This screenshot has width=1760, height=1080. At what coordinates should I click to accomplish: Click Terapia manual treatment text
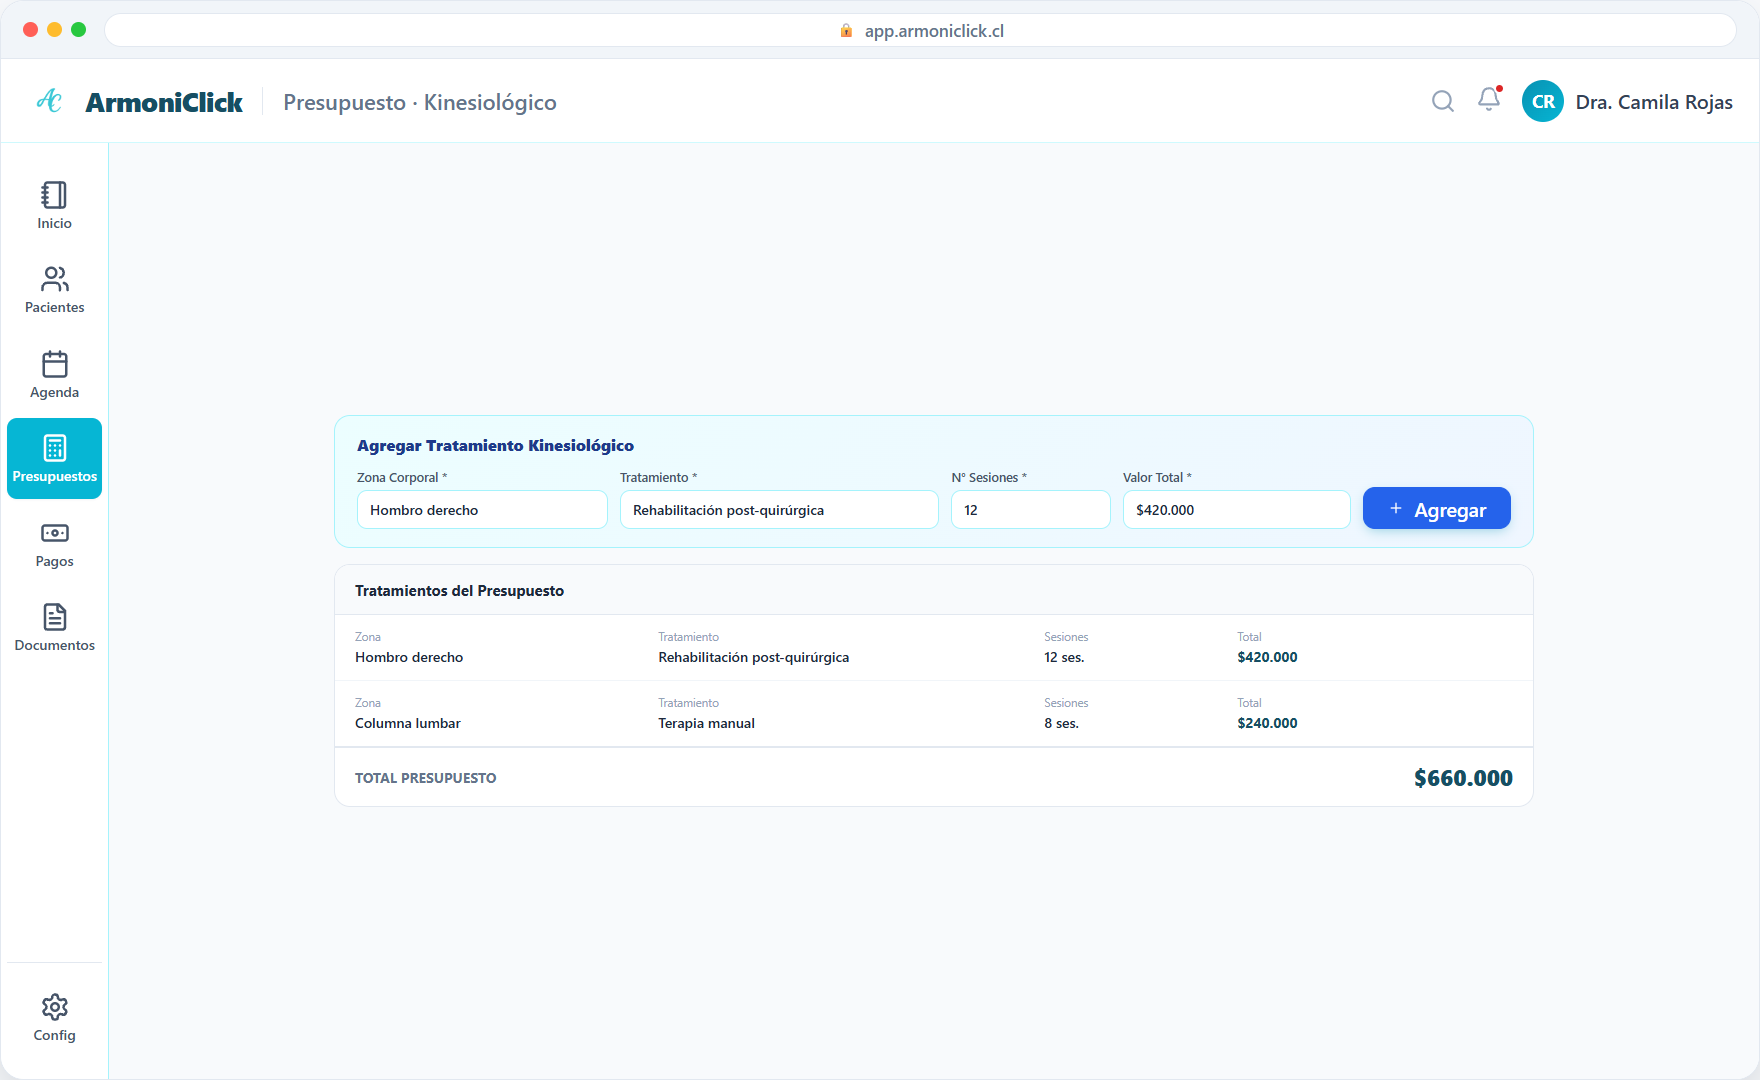click(706, 723)
